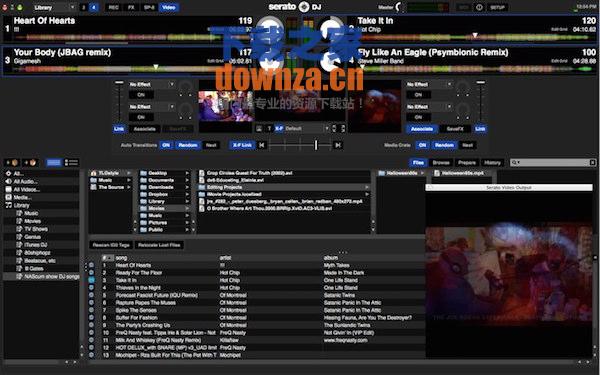Viewport: 600px width, 375px height.
Task: Toggle left deck first effect ON button
Action: (141, 95)
